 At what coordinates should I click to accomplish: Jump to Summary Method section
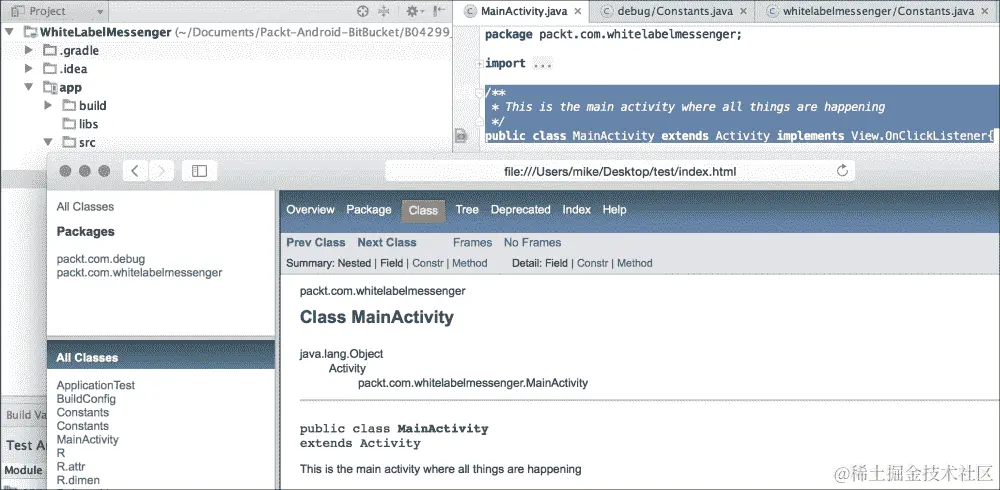click(x=470, y=263)
